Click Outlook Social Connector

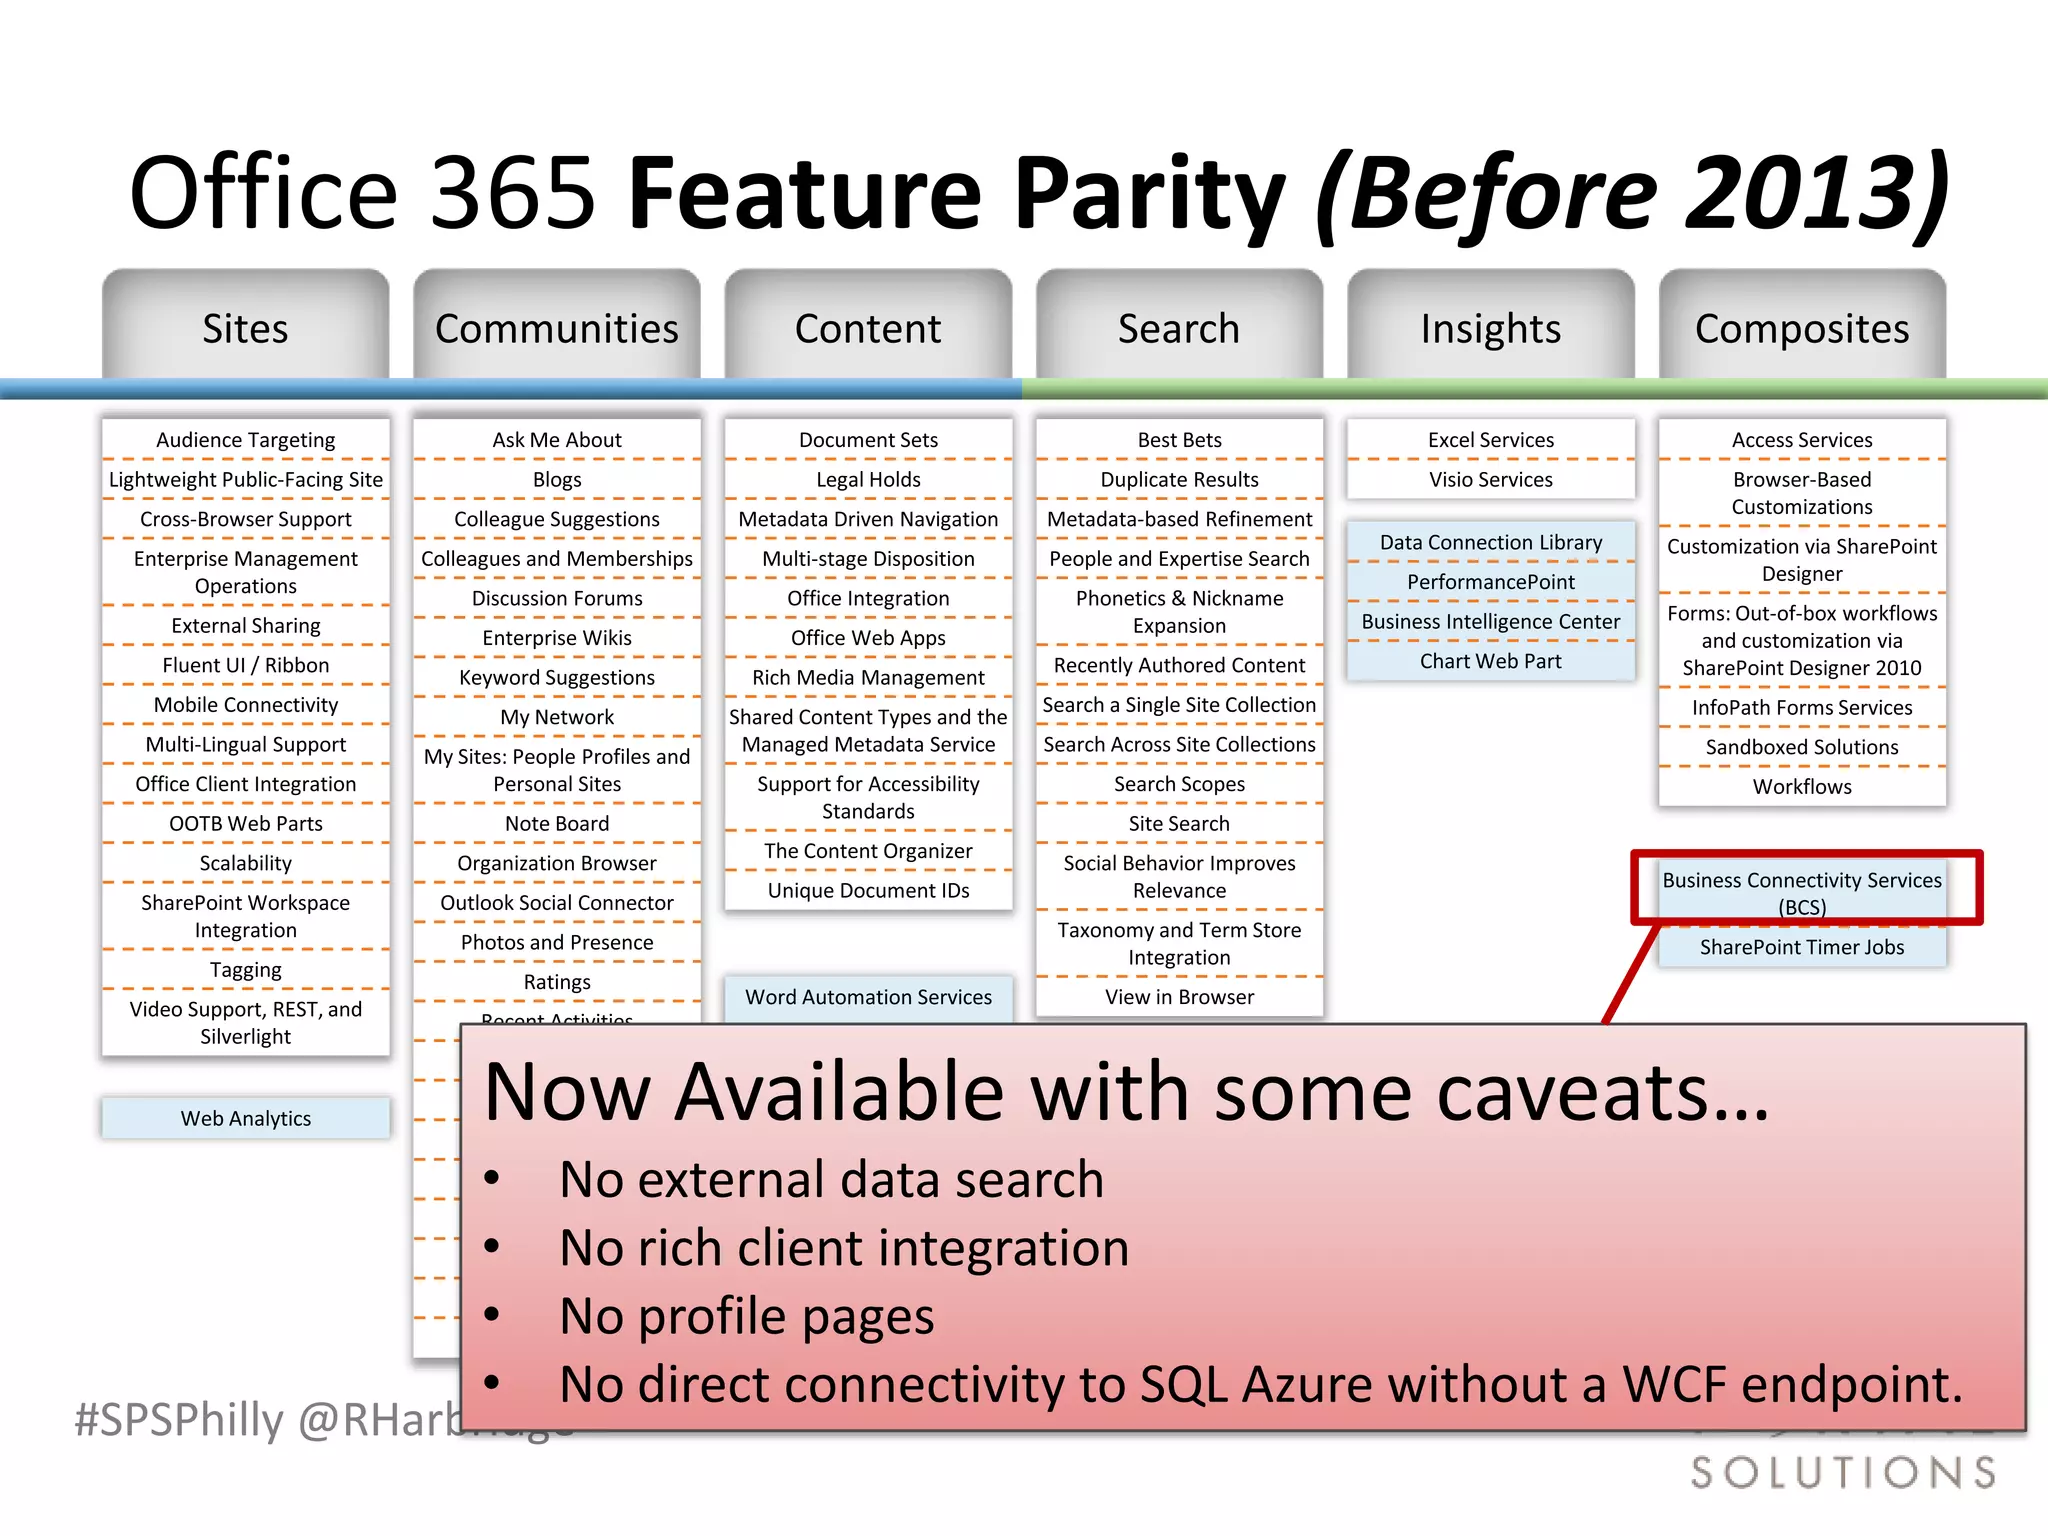[x=557, y=903]
